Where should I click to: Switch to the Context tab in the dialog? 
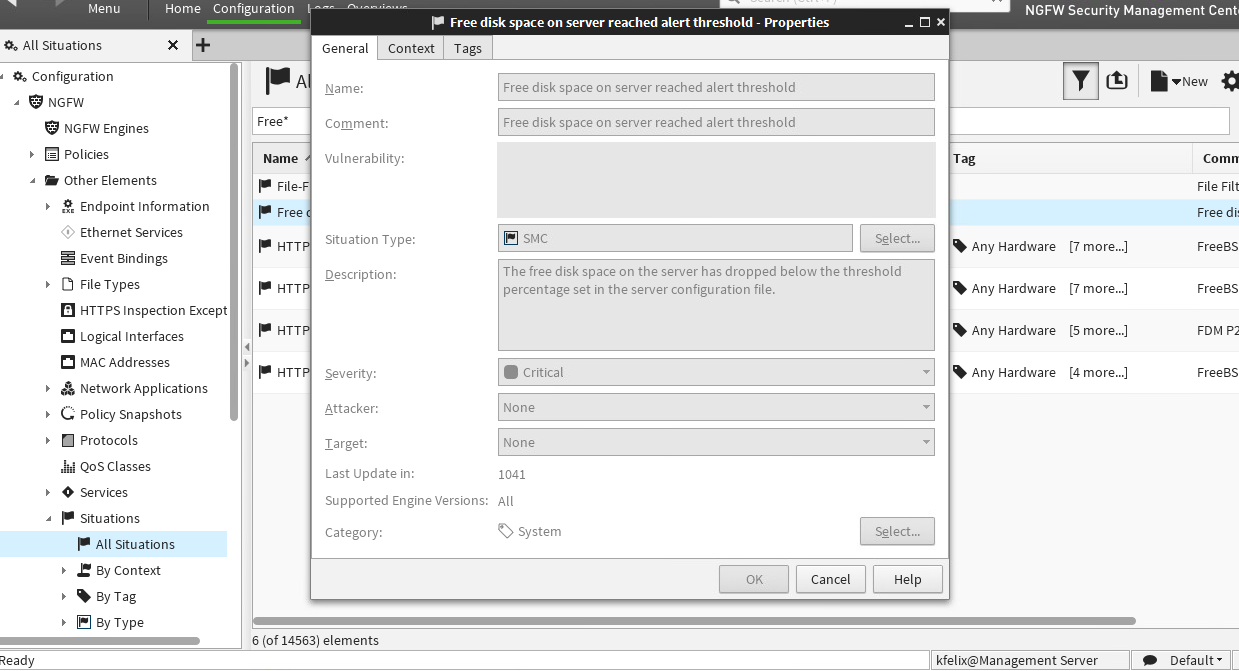(410, 47)
